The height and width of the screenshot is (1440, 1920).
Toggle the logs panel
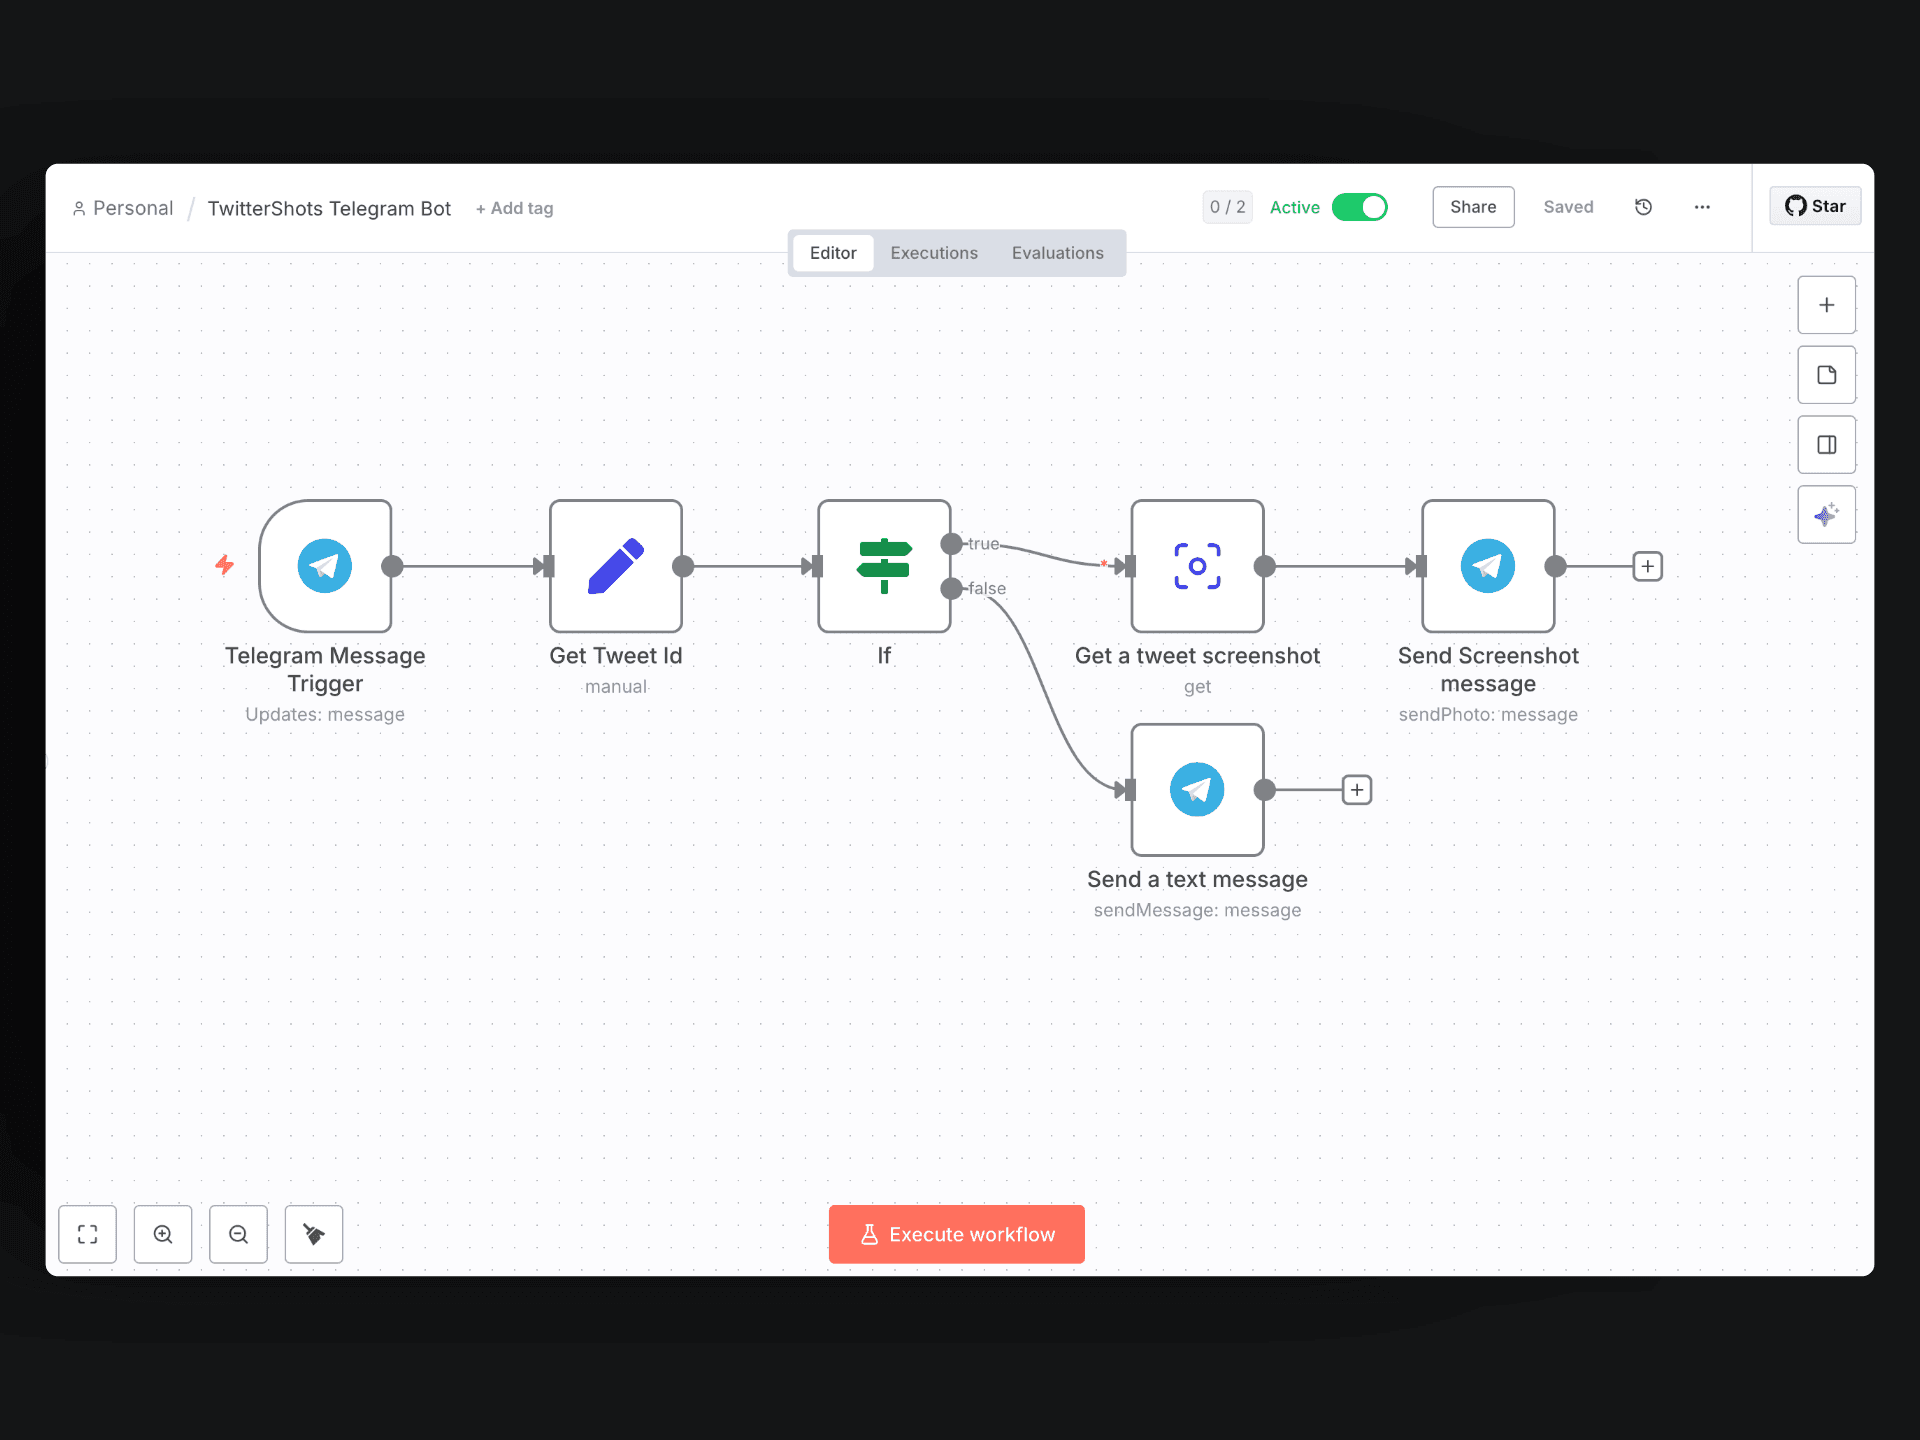tap(1826, 444)
